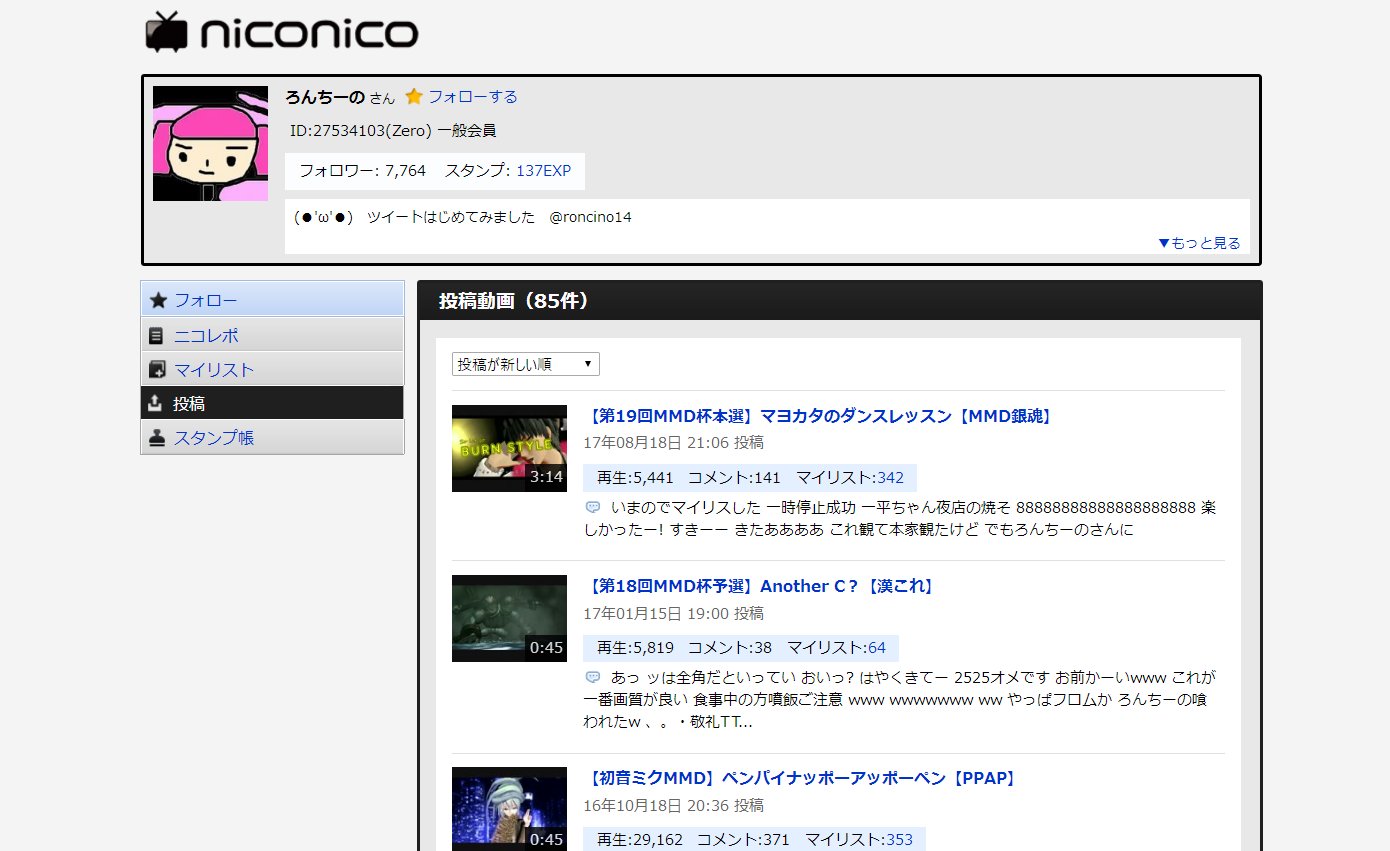Image resolution: width=1390 pixels, height=851 pixels.
Task: Click the マイリスト folder icon in sidebar
Action: 157,370
